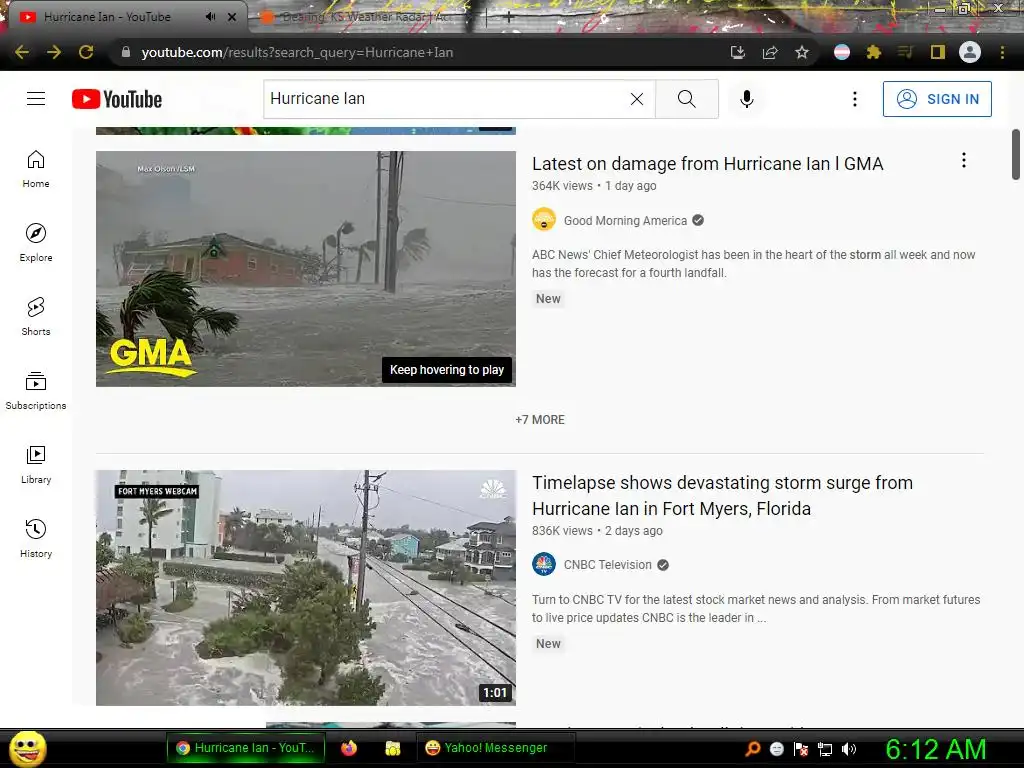Viewport: 1024px width, 768px height.
Task: Play the Fort Myers webcam timelapse thumbnail
Action: coord(306,588)
